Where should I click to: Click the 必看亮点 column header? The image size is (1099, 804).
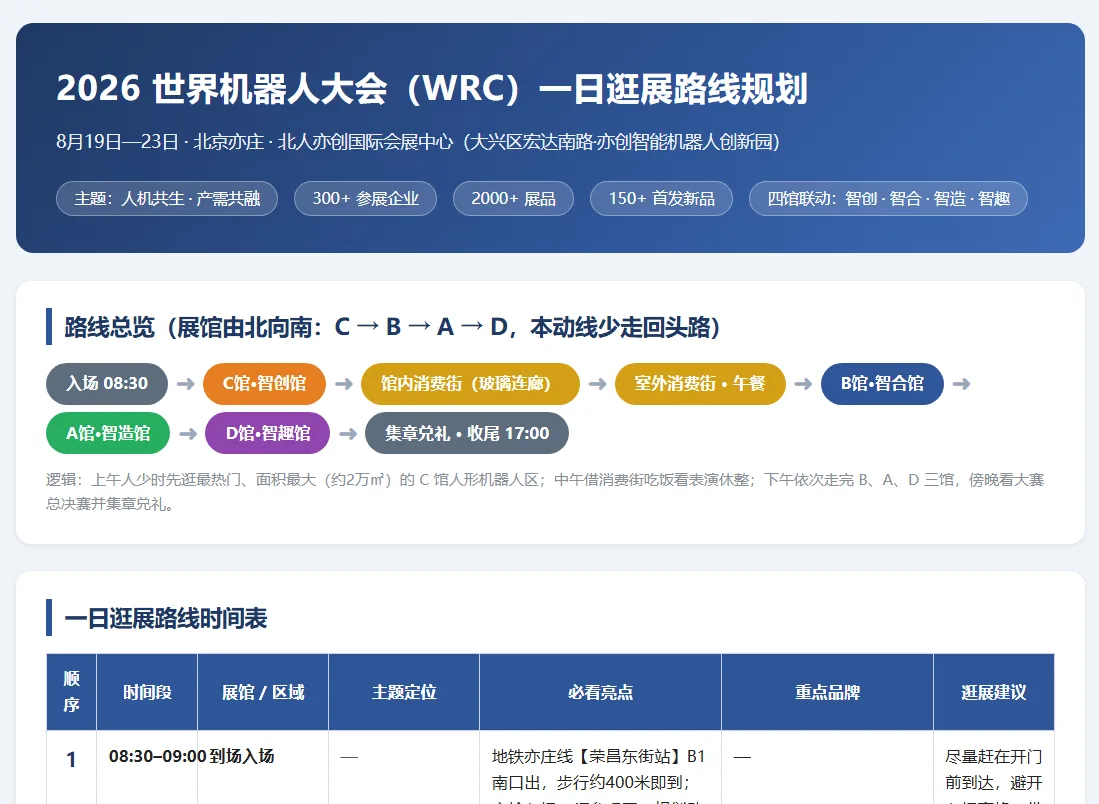pos(601,692)
